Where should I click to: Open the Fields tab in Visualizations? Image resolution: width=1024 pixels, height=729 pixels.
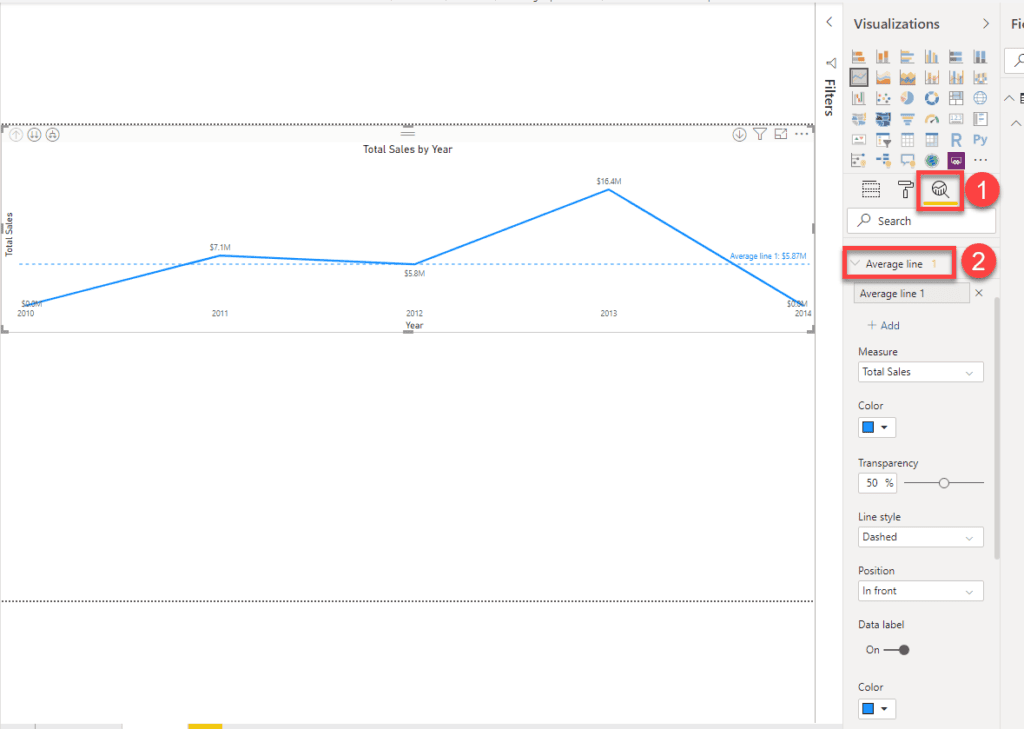click(871, 189)
